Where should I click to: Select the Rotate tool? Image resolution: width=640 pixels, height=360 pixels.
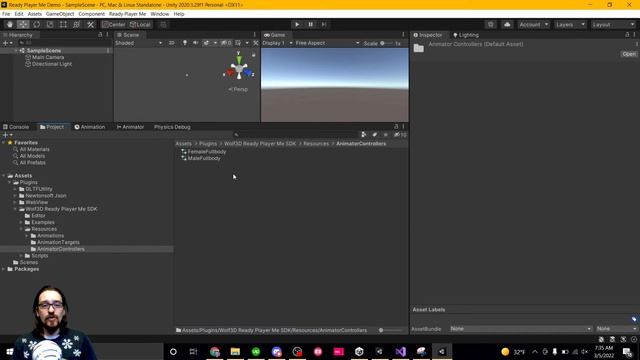click(x=36, y=24)
